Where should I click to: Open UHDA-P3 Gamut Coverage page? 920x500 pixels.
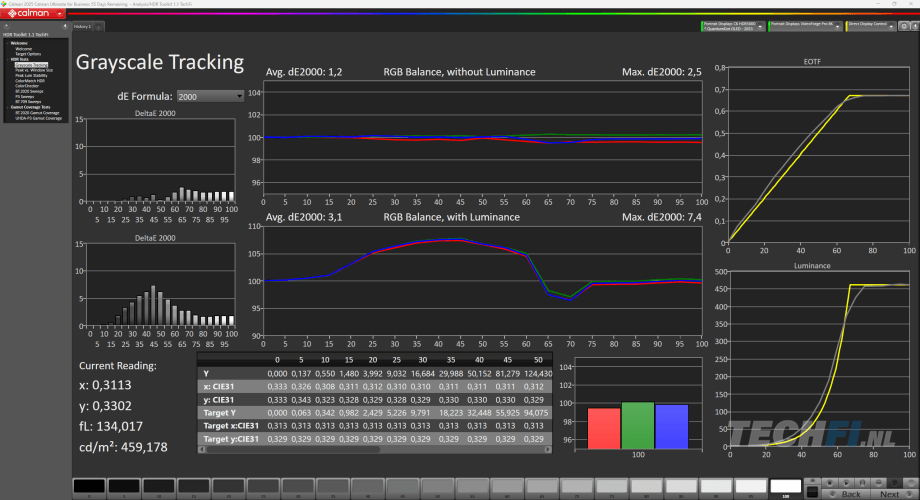click(38, 118)
